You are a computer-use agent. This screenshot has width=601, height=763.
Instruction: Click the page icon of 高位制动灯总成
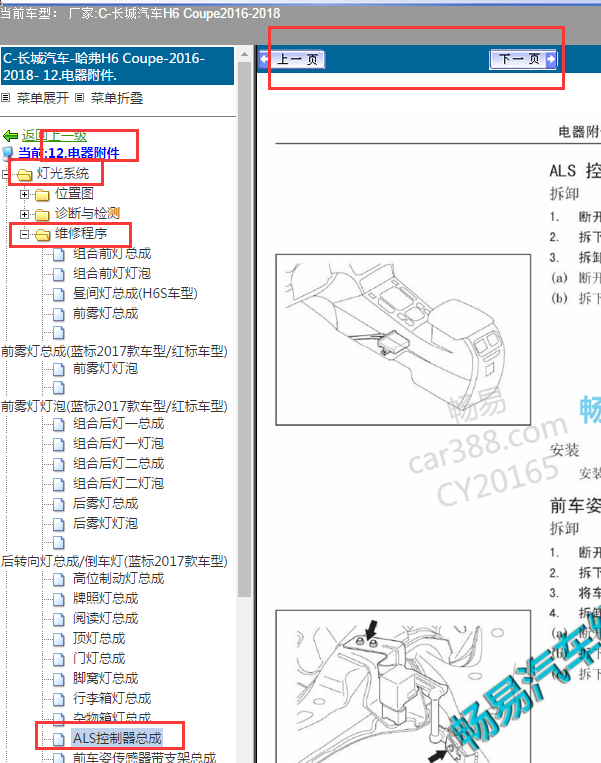58,579
